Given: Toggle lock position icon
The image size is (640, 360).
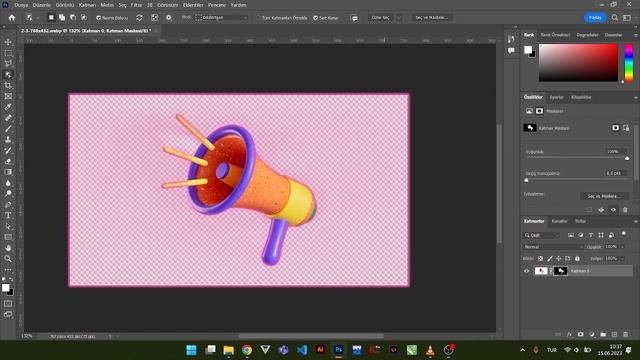Looking at the screenshot, I should pos(559,258).
